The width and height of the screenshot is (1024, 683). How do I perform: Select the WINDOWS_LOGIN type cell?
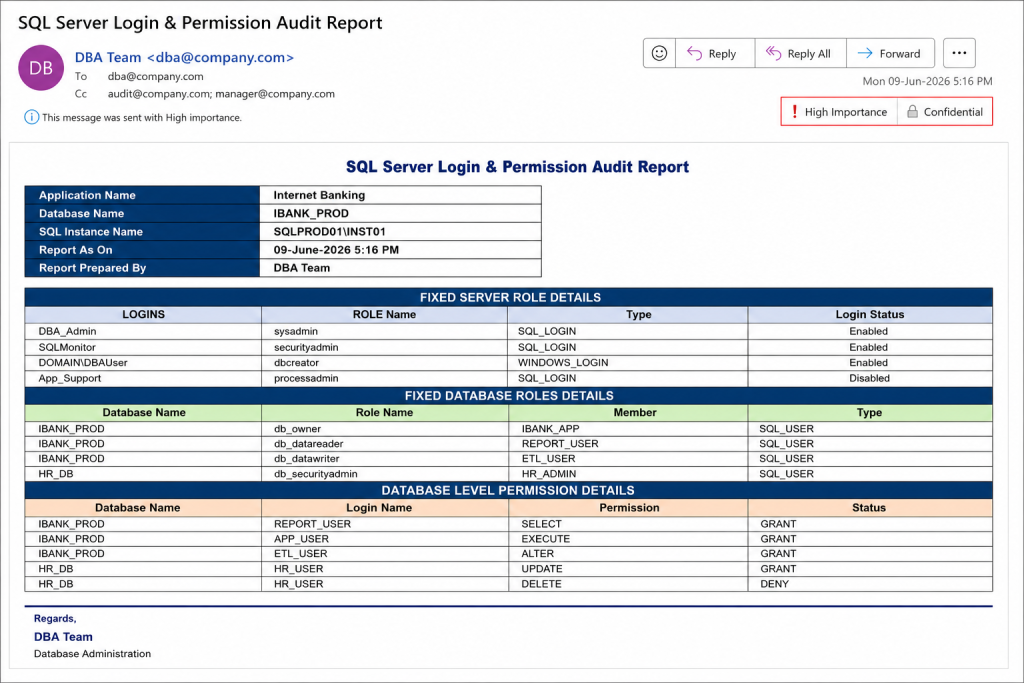(628, 363)
